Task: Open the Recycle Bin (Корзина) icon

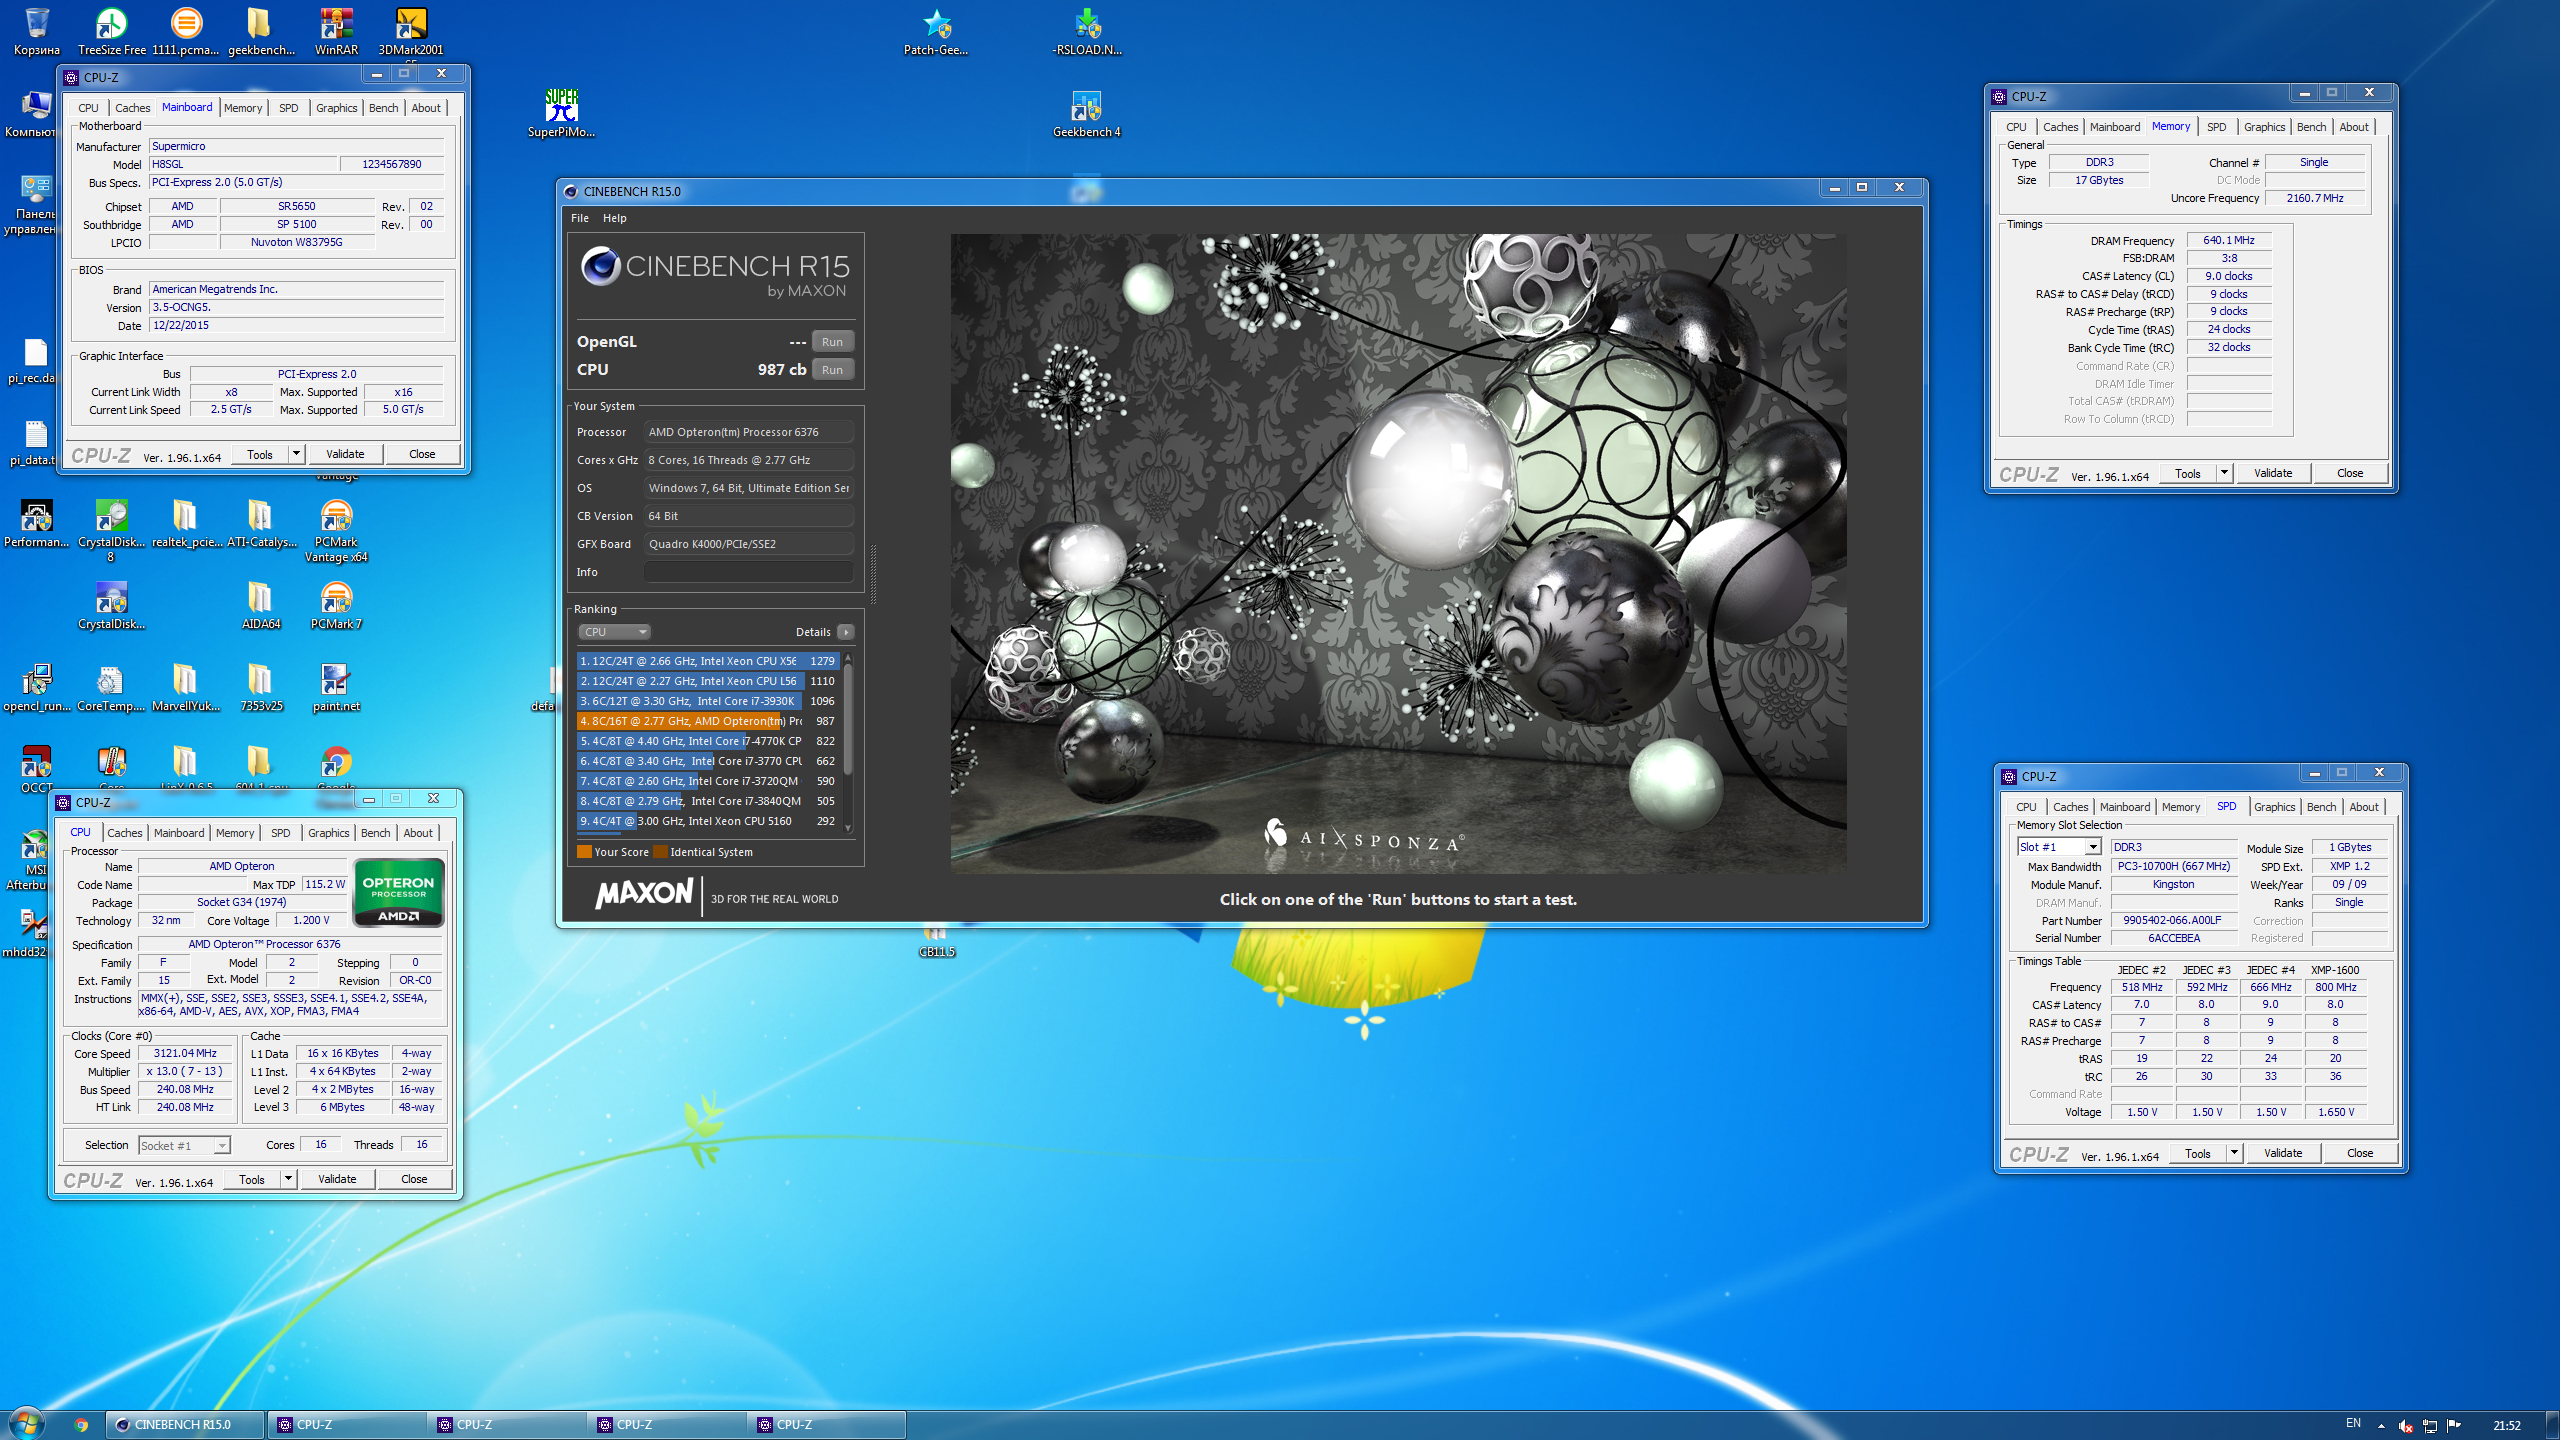Action: (37, 30)
